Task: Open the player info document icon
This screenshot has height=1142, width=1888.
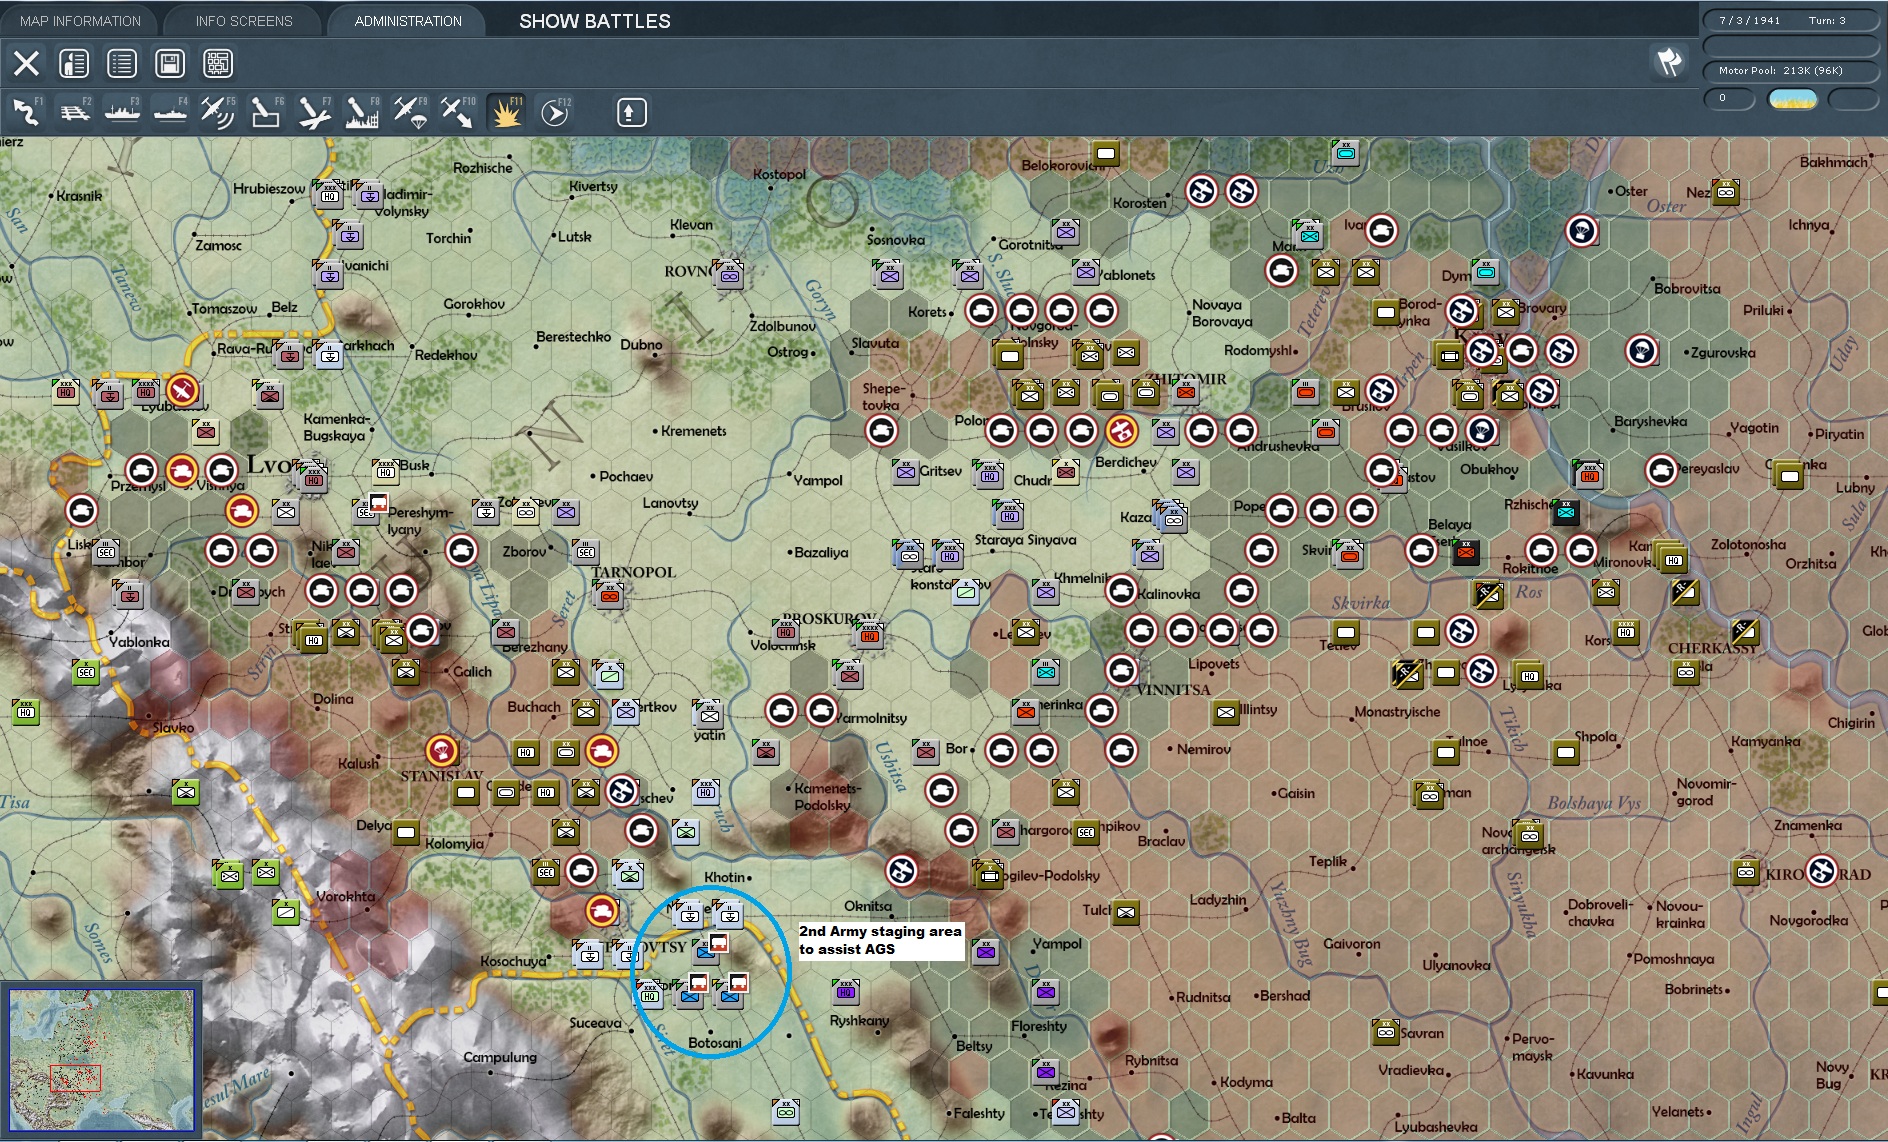Action: pos(74,64)
